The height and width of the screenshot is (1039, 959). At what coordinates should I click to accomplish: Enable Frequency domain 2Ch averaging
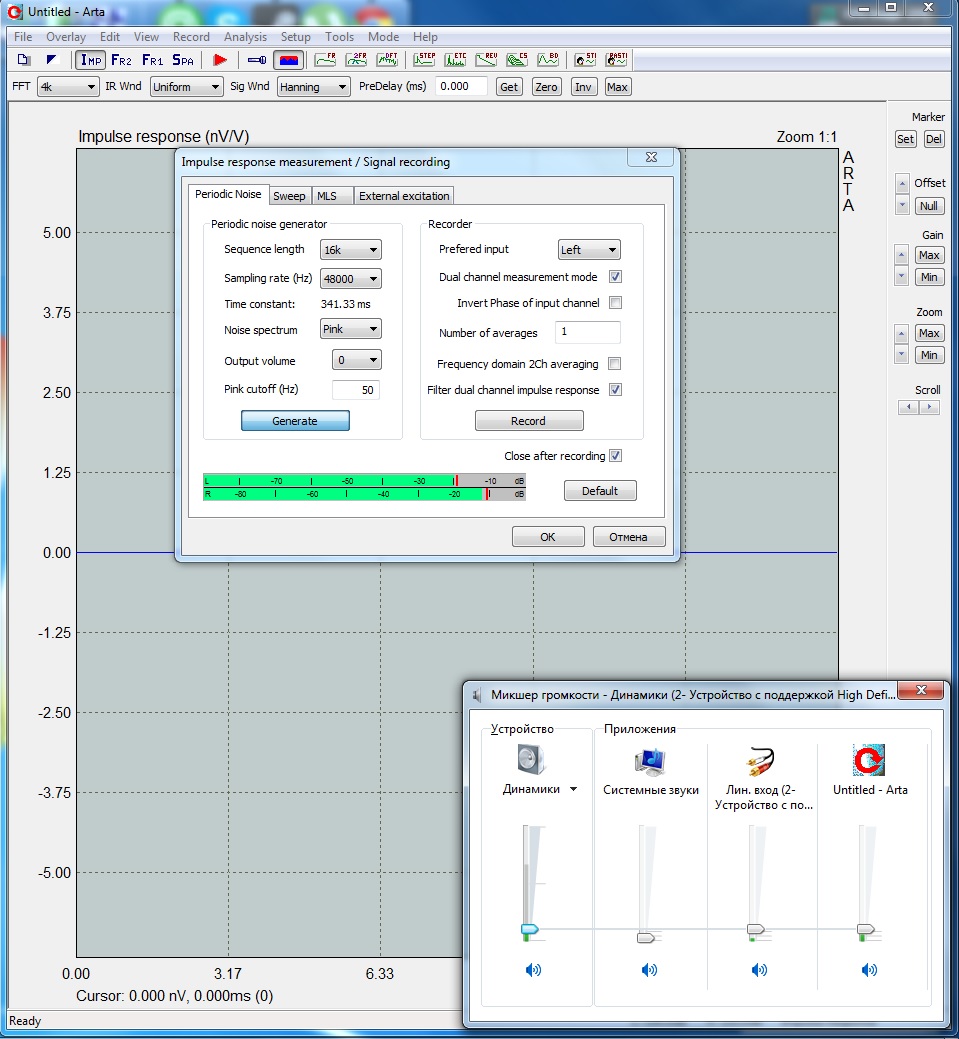(615, 364)
